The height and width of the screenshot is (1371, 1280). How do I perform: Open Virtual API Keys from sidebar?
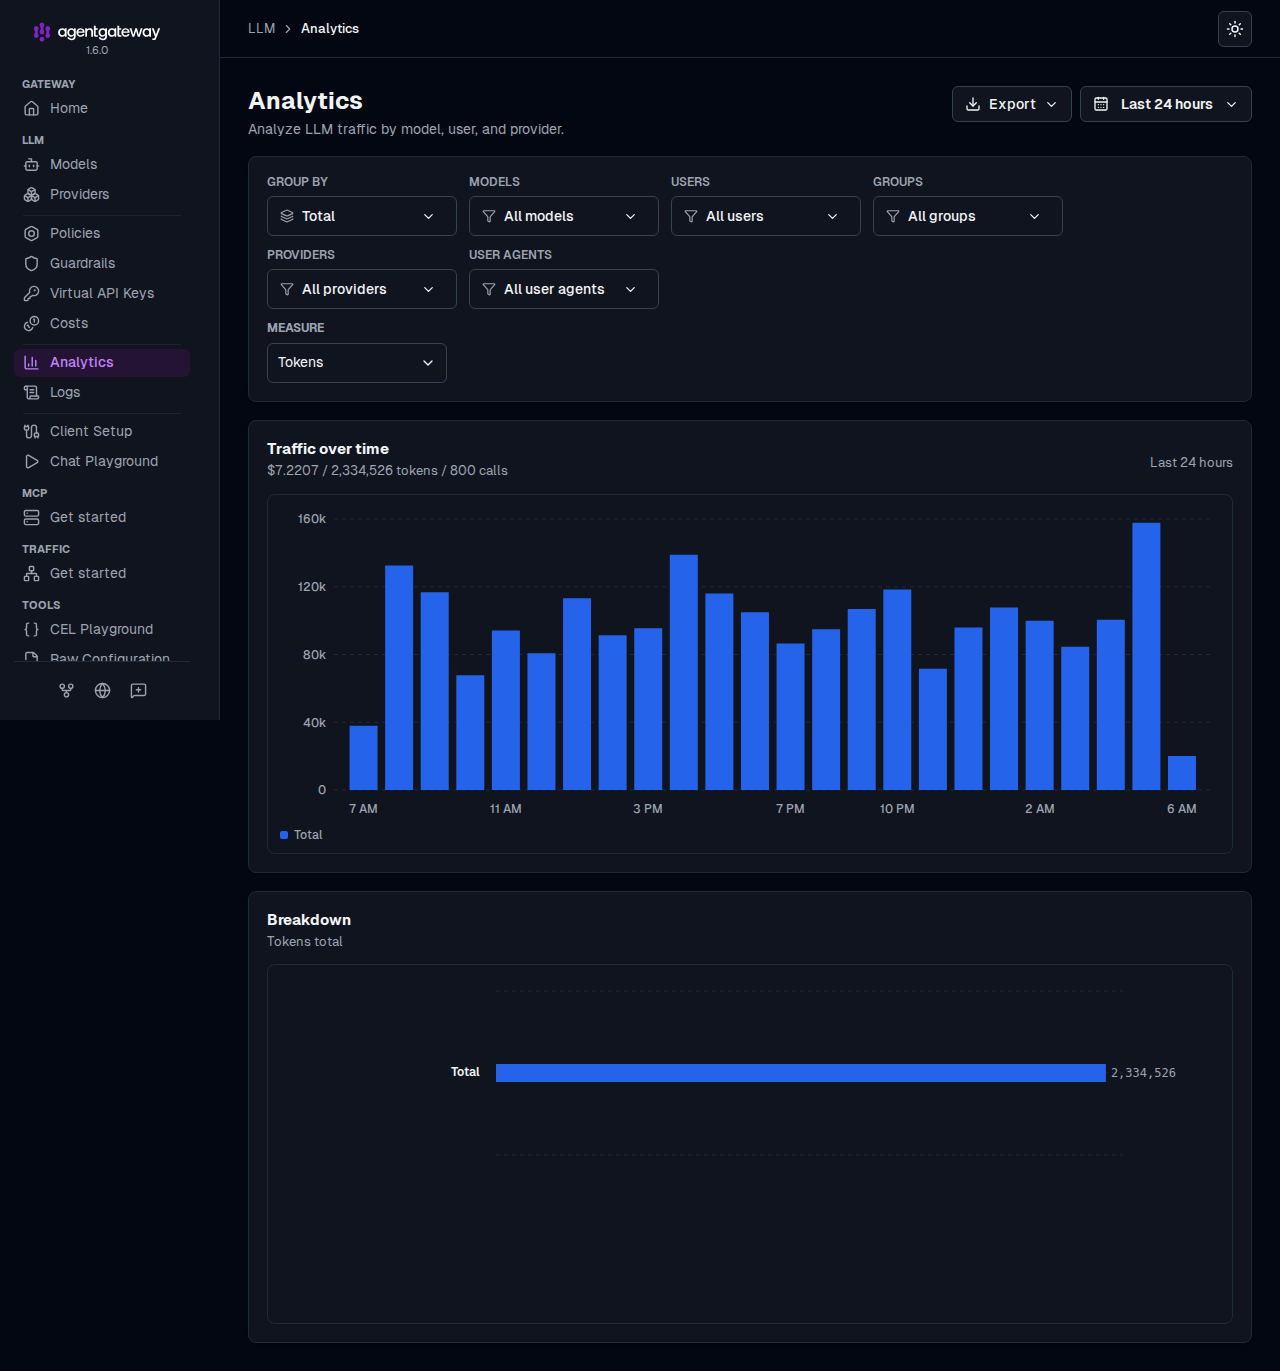pos(102,293)
